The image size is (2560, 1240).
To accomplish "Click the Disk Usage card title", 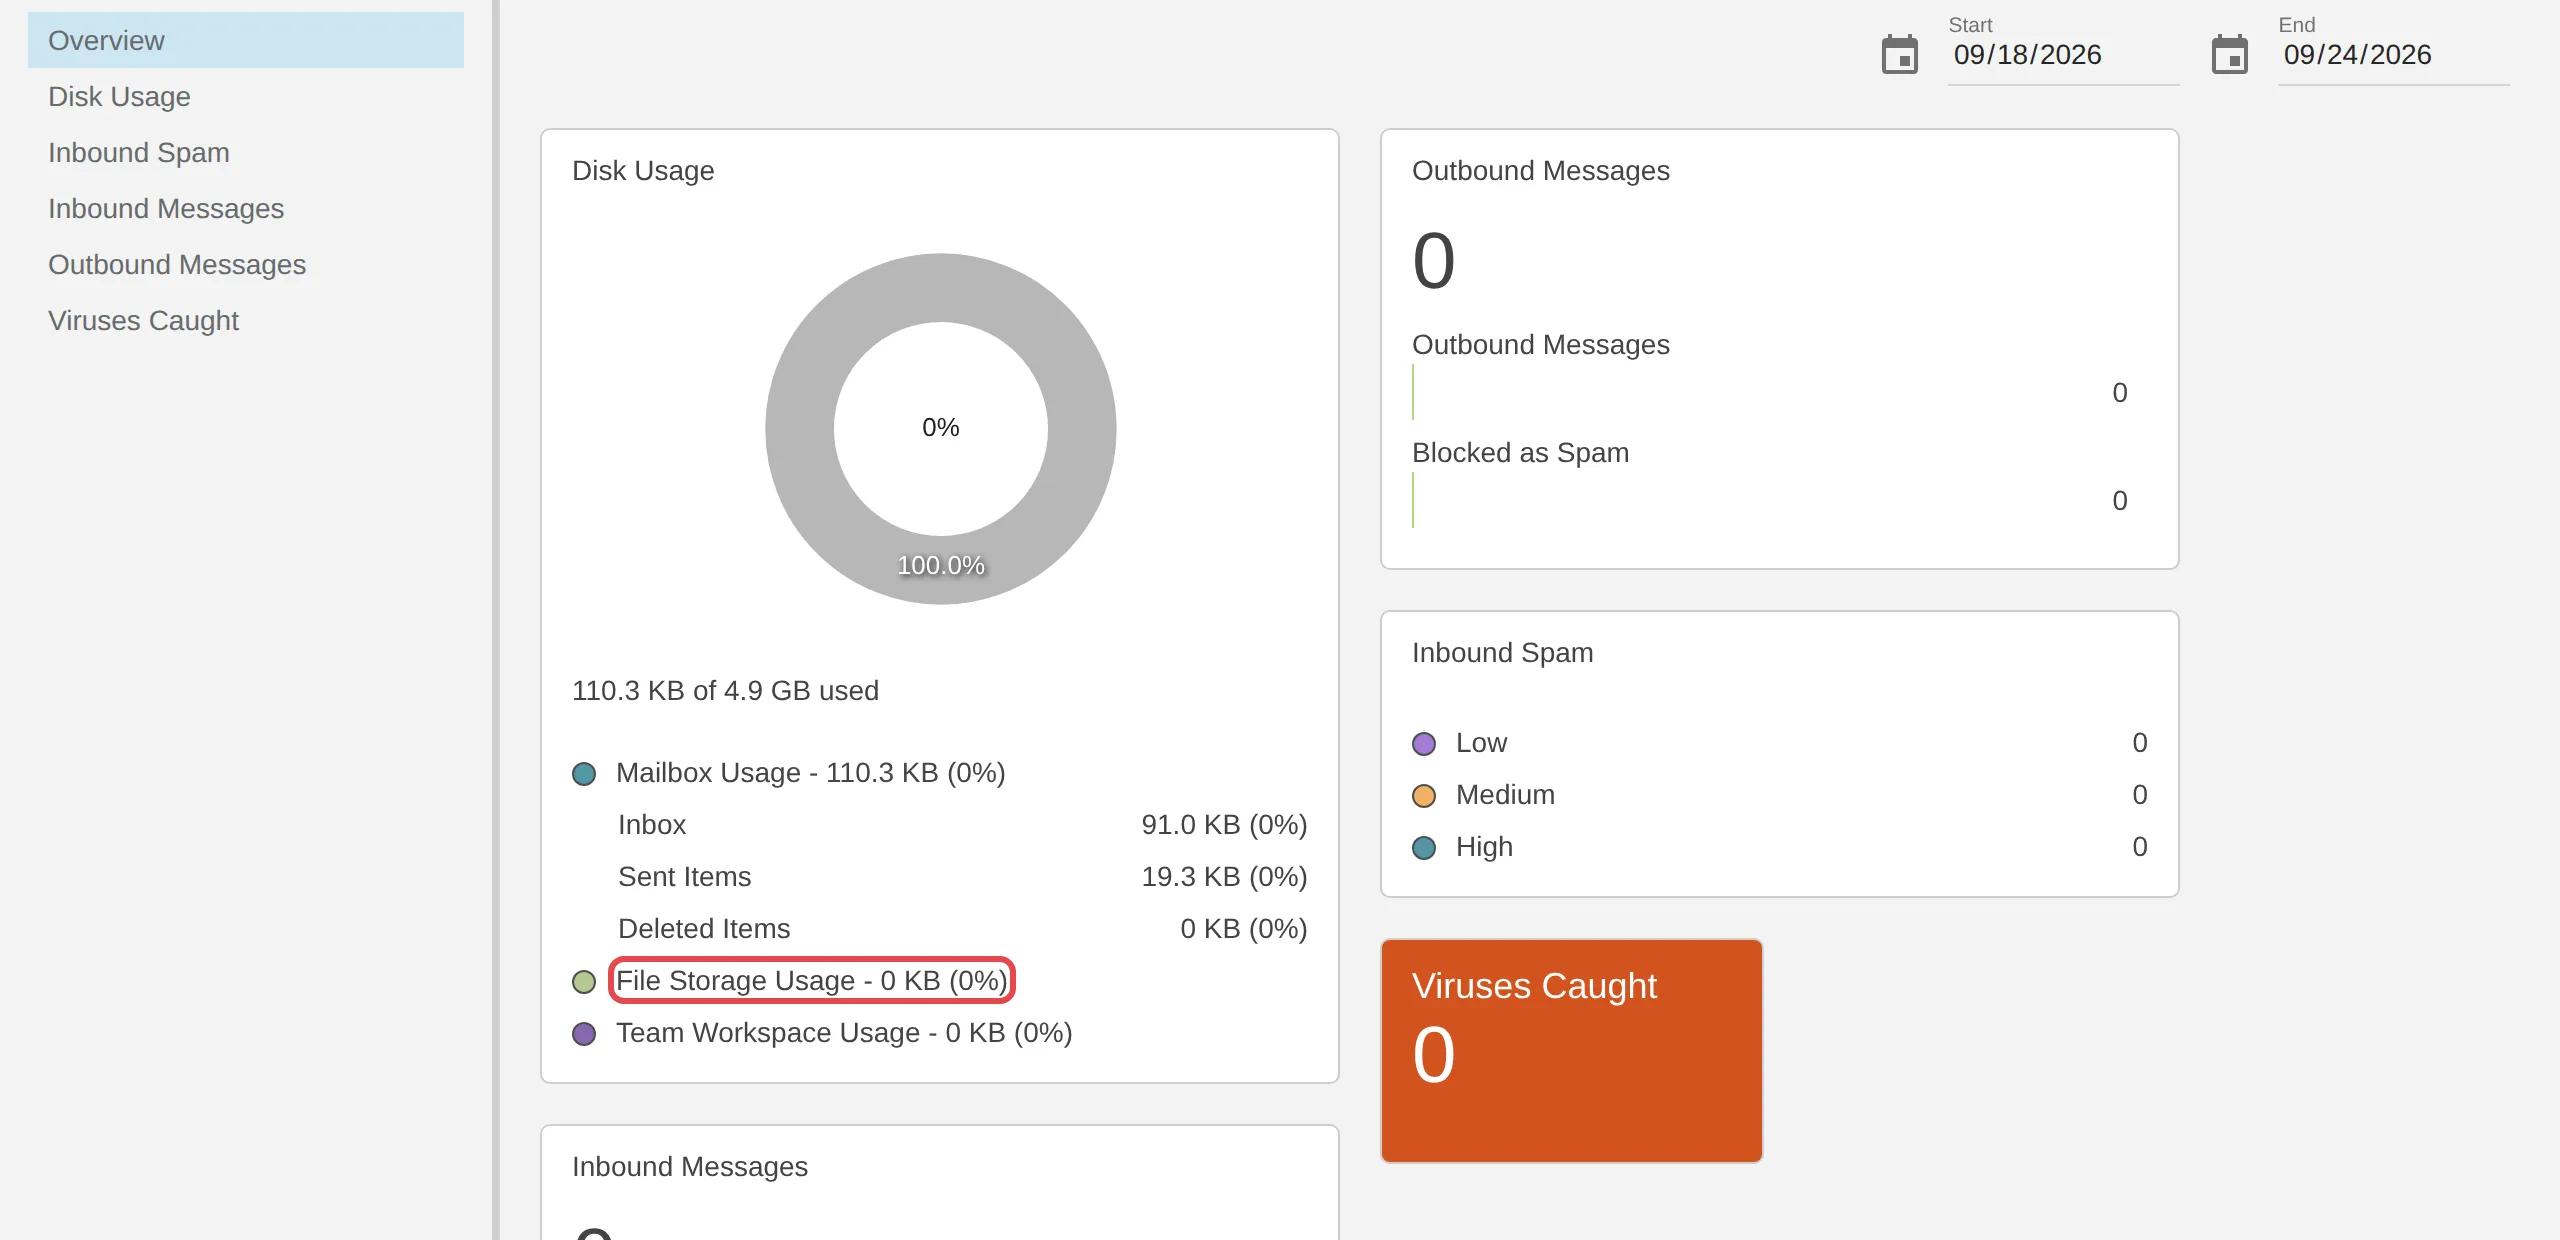I will [x=643, y=171].
